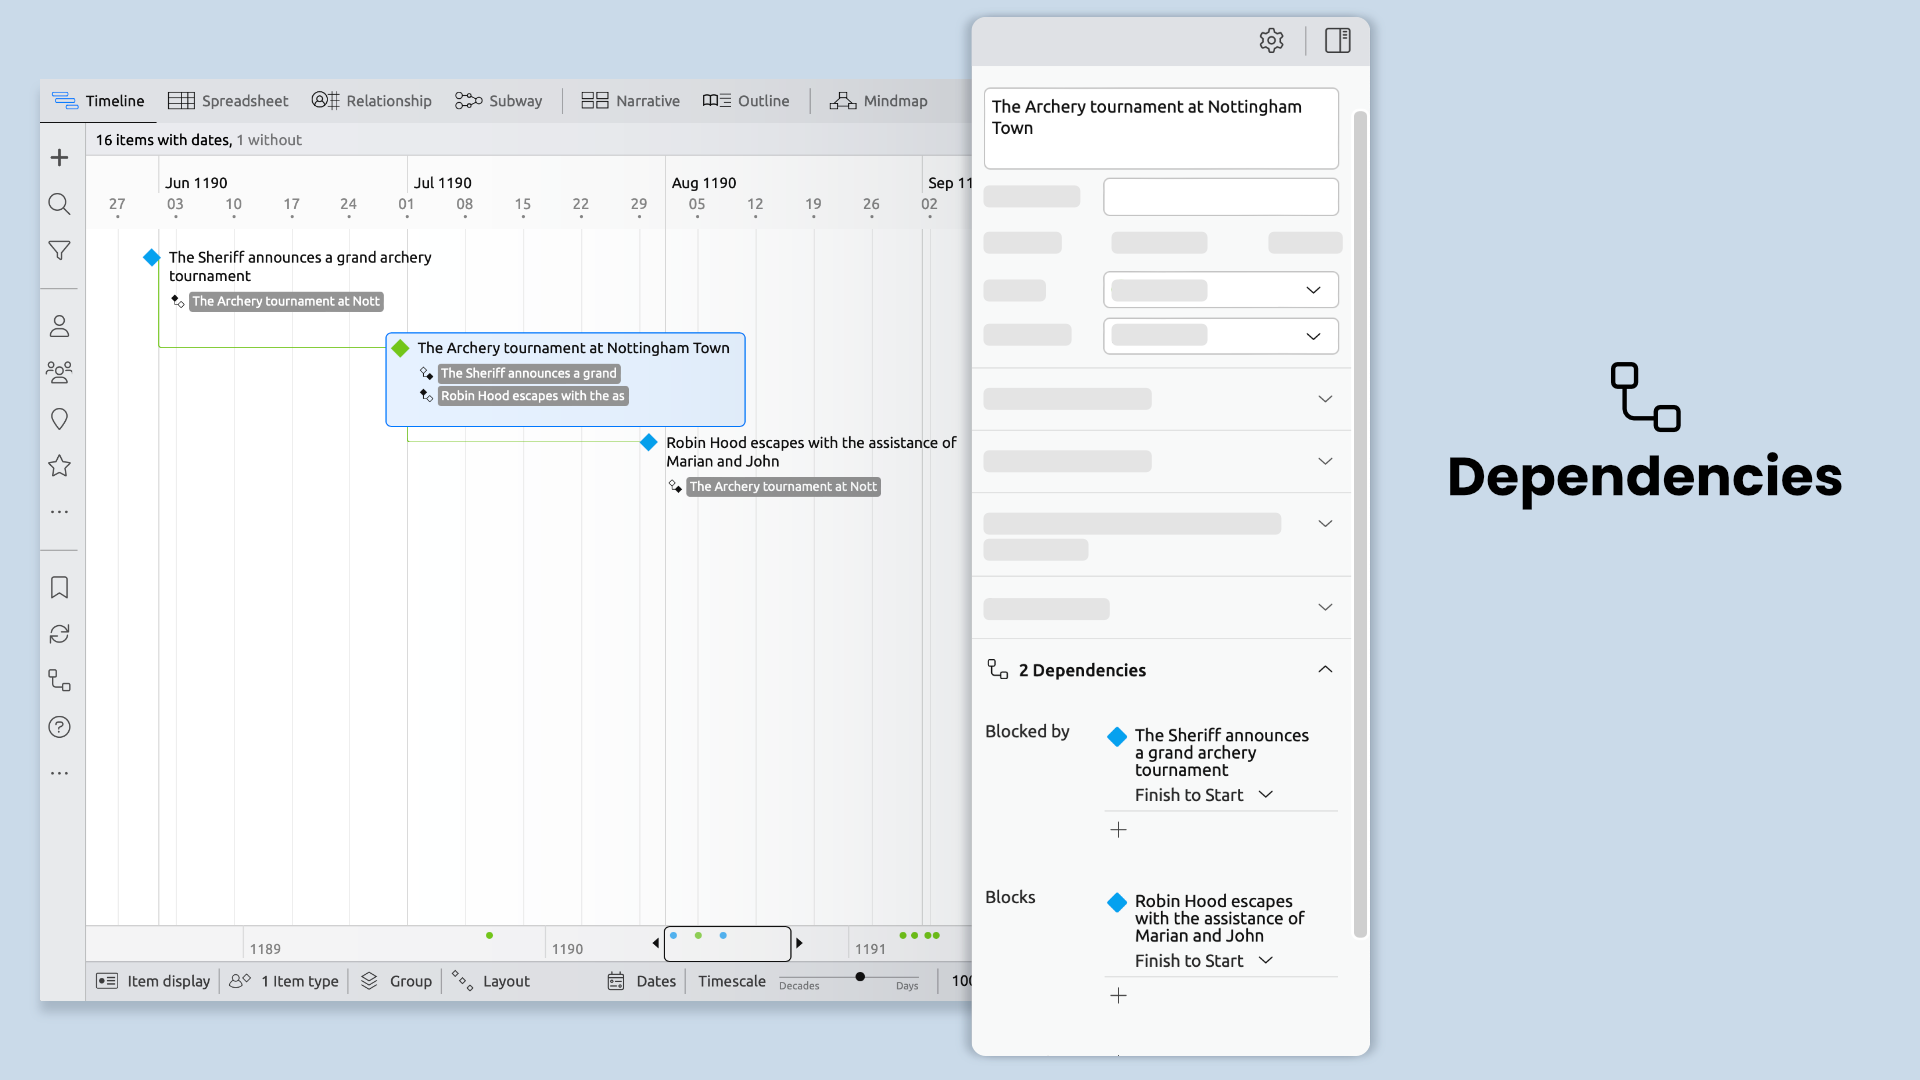Image resolution: width=1920 pixels, height=1080 pixels.
Task: Click the 1190 year in overview bar
Action: [x=567, y=949]
